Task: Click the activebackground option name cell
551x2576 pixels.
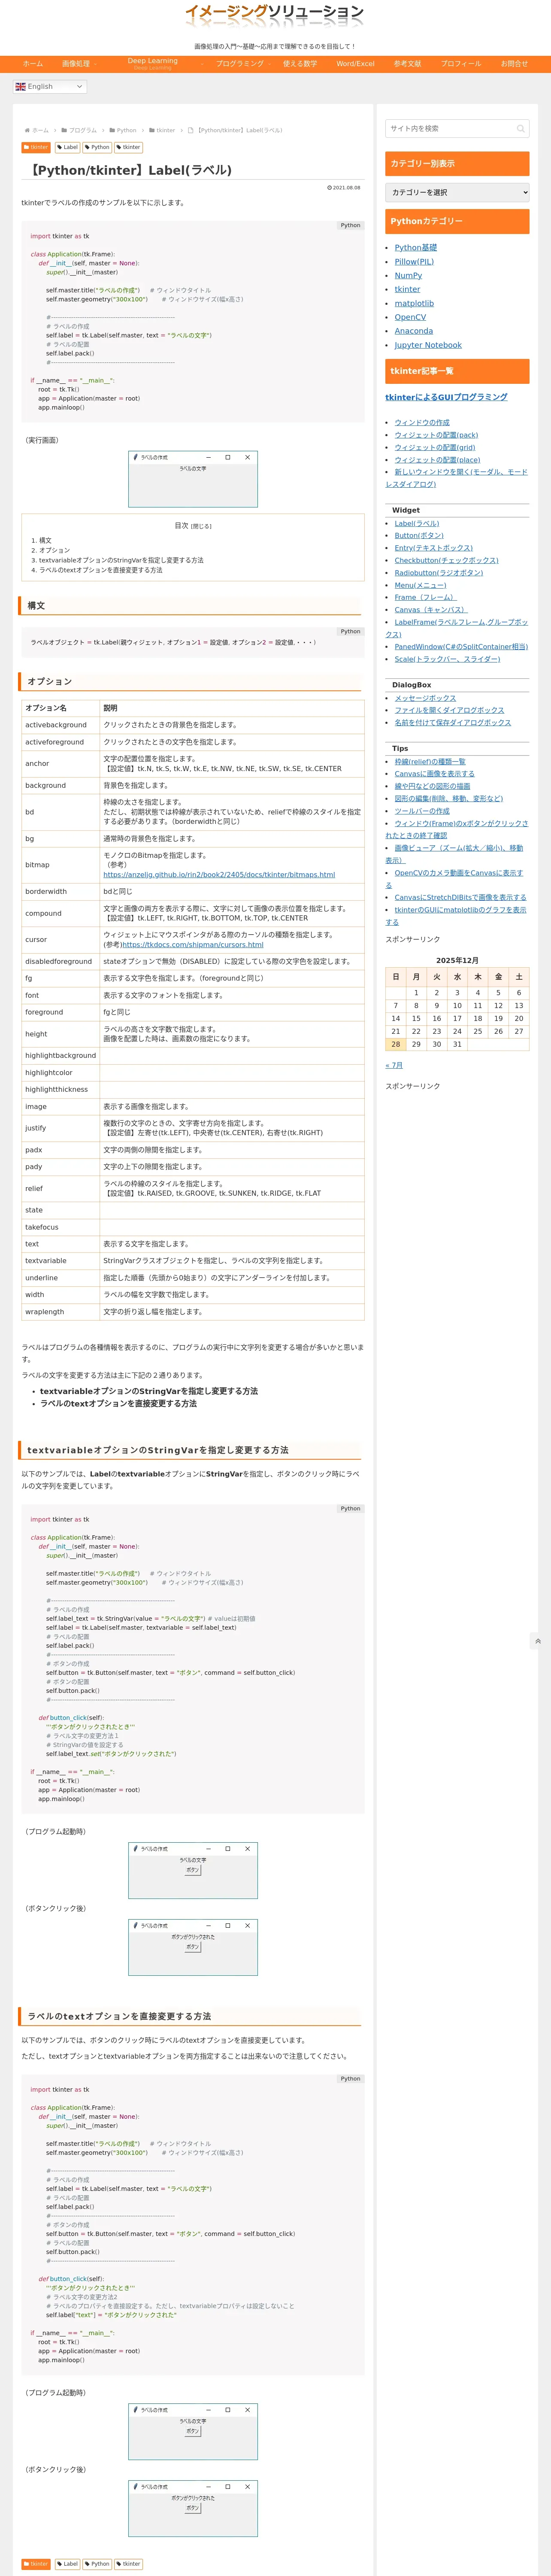Action: point(60,725)
